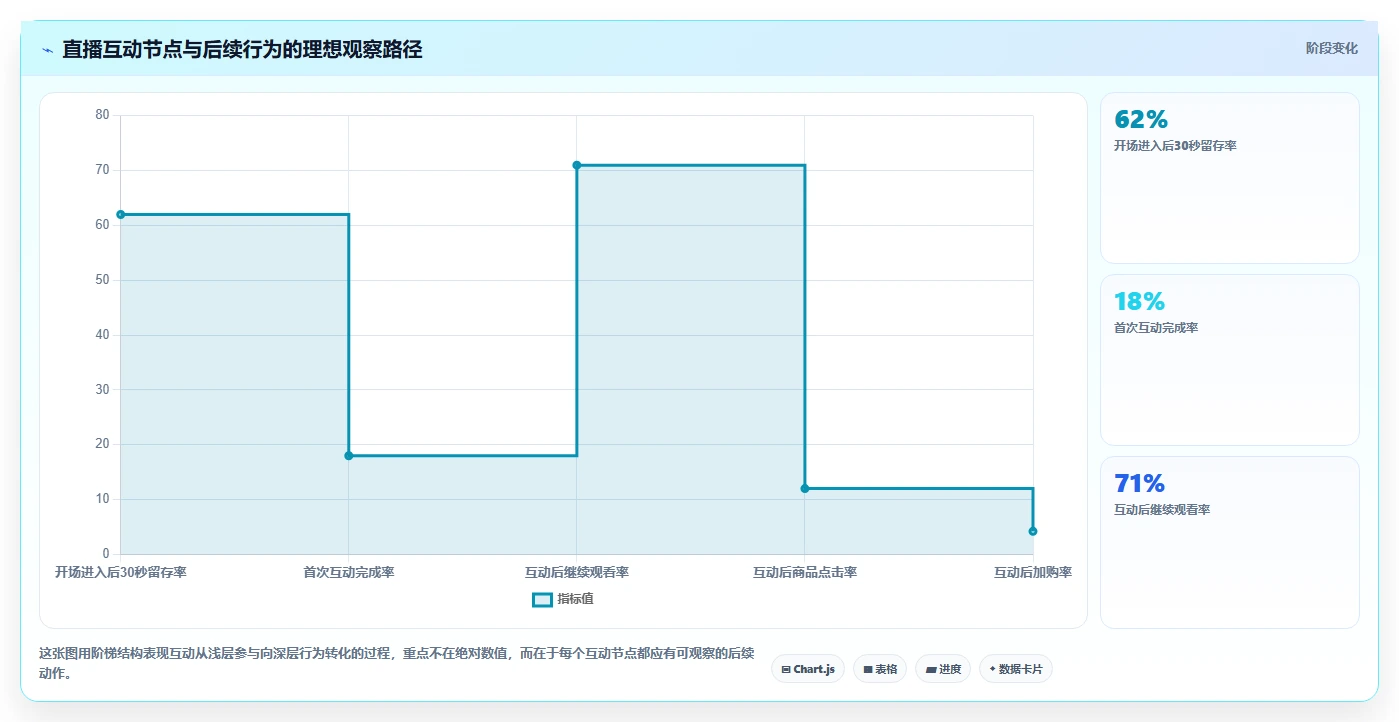Click the data point at value 18
This screenshot has height=722, width=1399.
(349, 455)
